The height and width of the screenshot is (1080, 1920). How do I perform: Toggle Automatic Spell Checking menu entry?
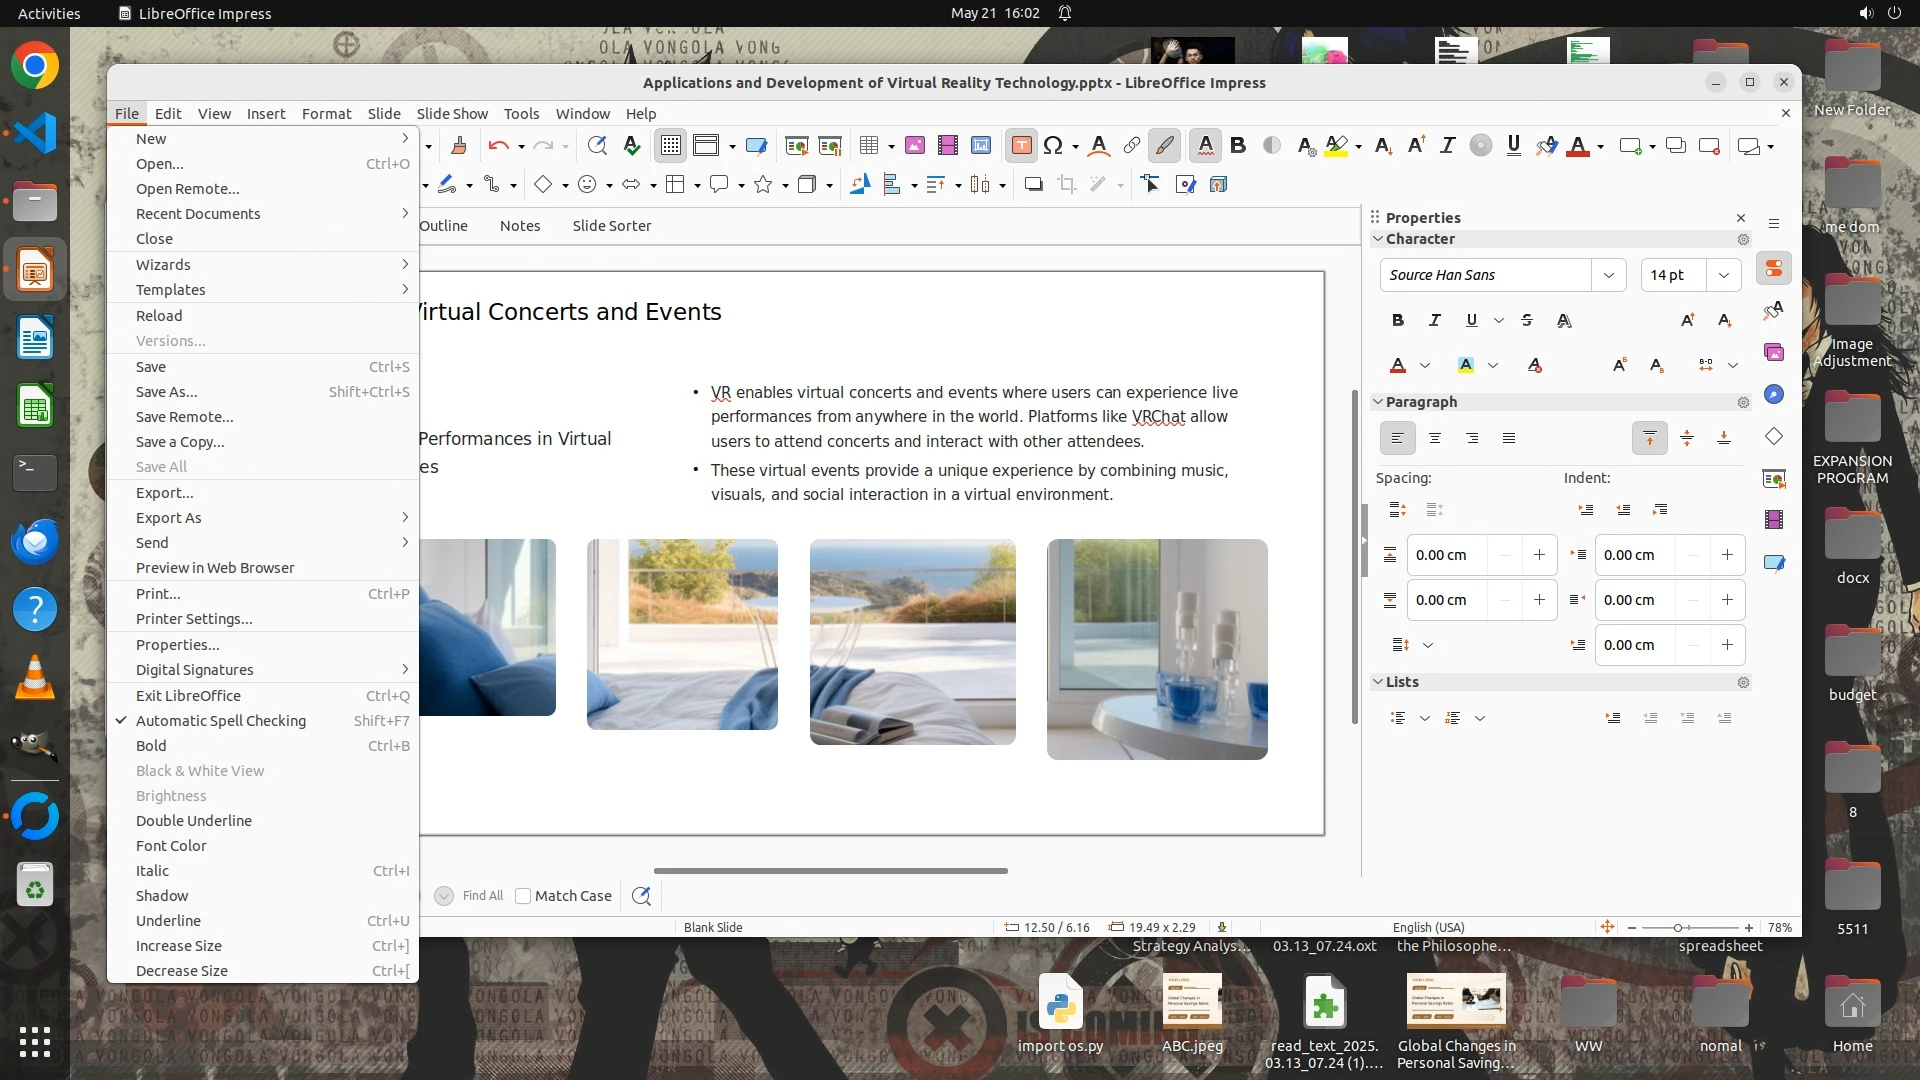pyautogui.click(x=221, y=720)
